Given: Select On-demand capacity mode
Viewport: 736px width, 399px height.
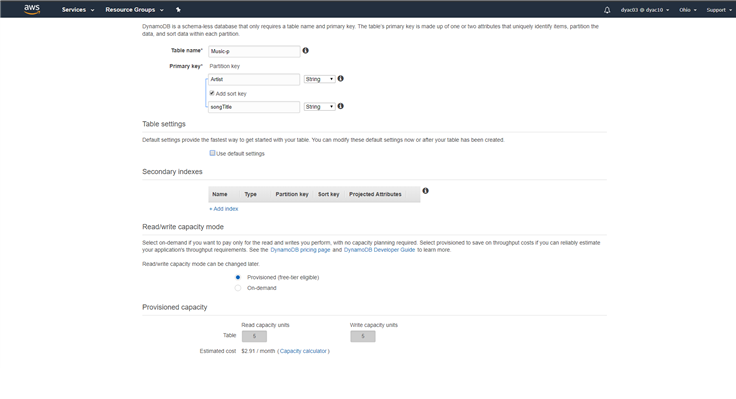Looking at the screenshot, I should [x=238, y=288].
